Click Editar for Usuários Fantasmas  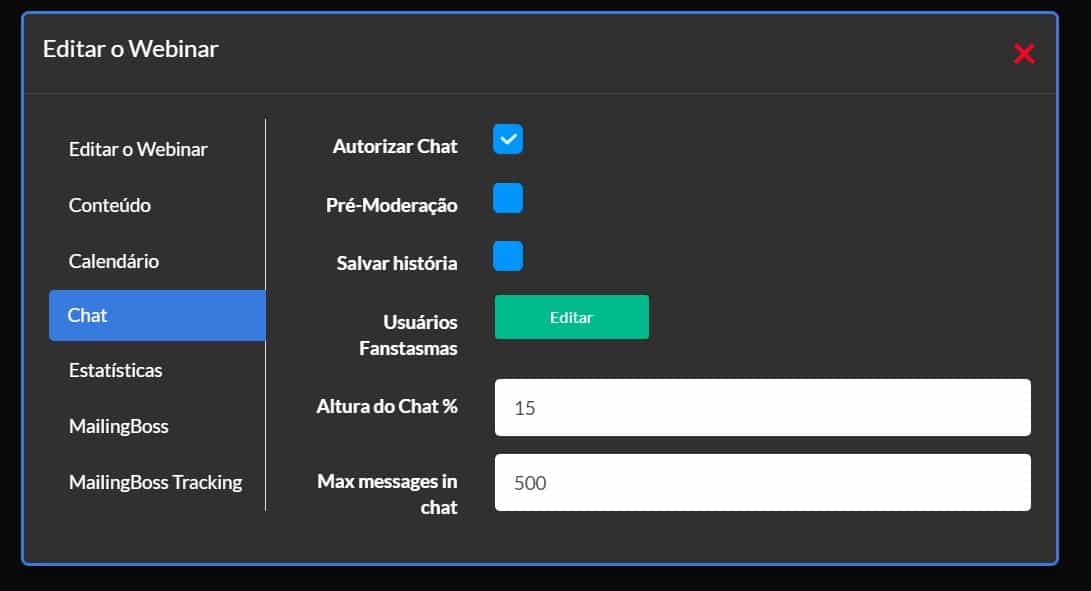pos(571,317)
